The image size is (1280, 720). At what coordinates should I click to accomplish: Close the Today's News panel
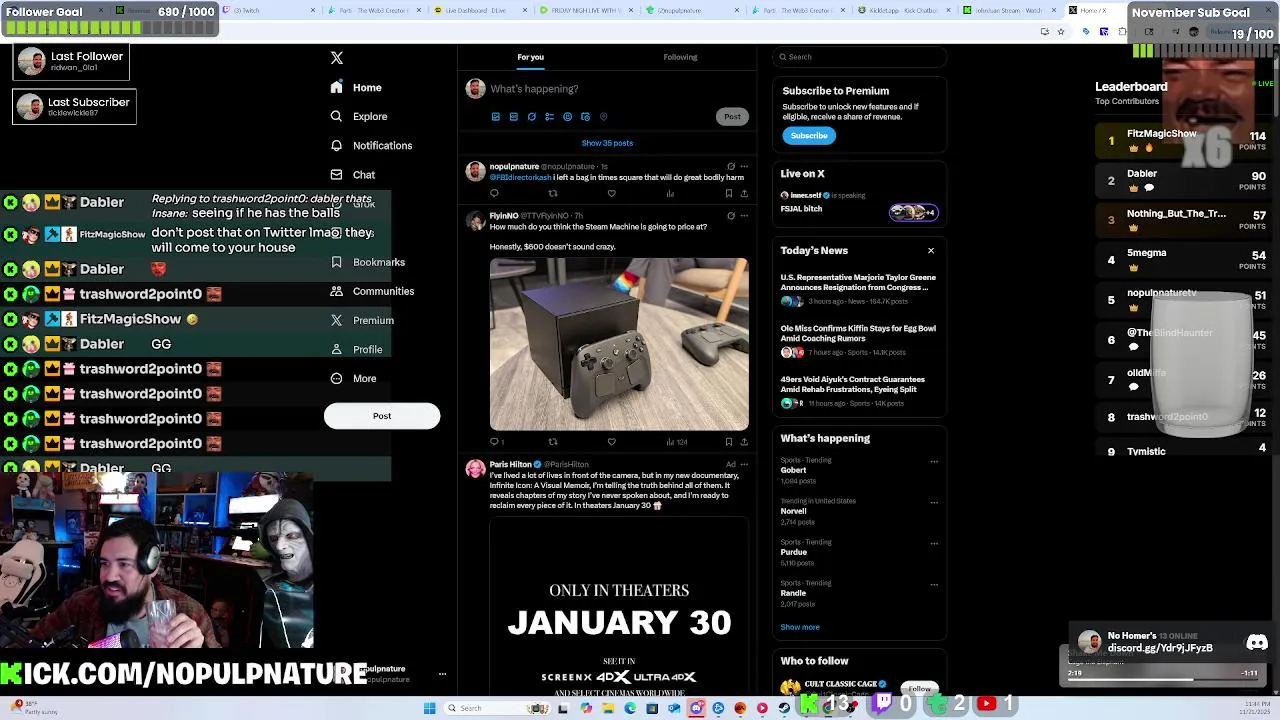coord(931,251)
